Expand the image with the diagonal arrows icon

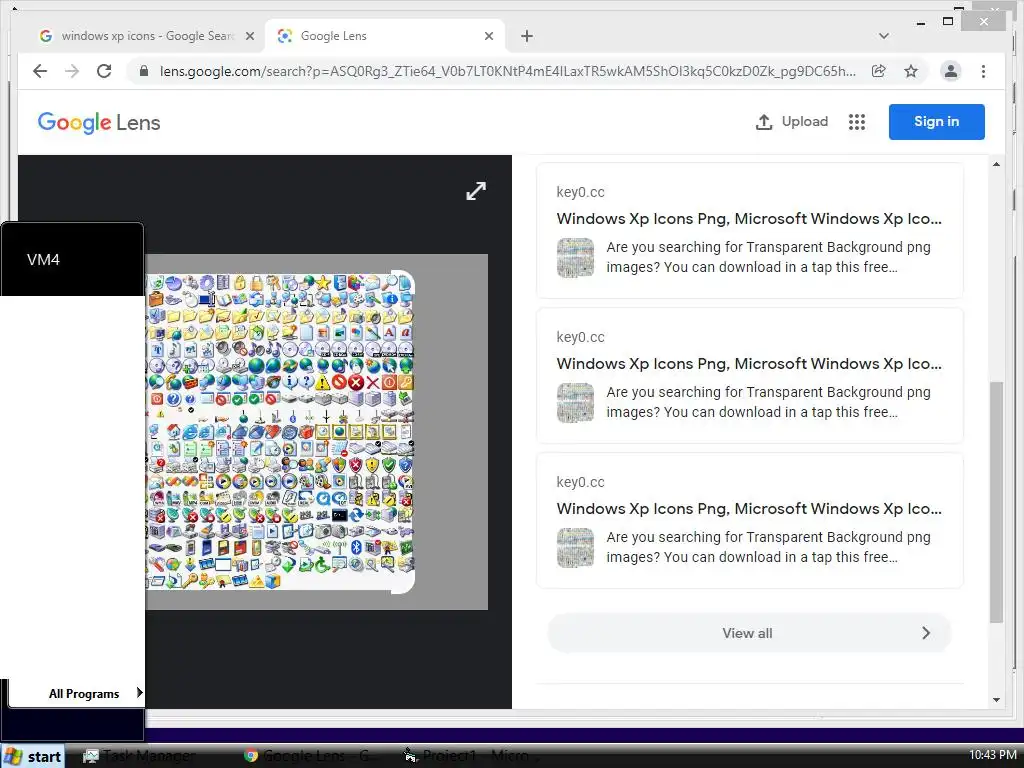point(476,191)
